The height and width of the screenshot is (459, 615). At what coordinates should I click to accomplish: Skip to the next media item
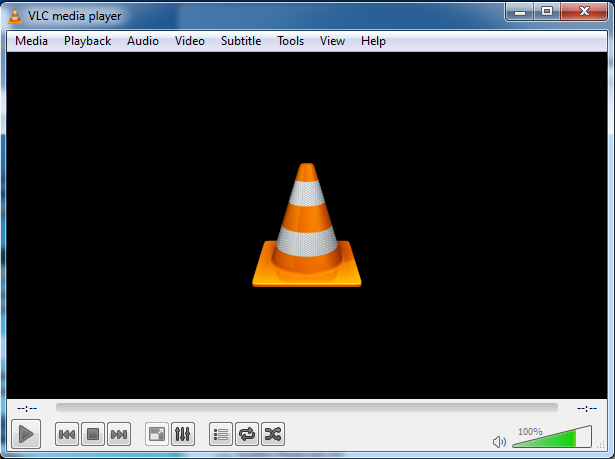pyautogui.click(x=119, y=434)
